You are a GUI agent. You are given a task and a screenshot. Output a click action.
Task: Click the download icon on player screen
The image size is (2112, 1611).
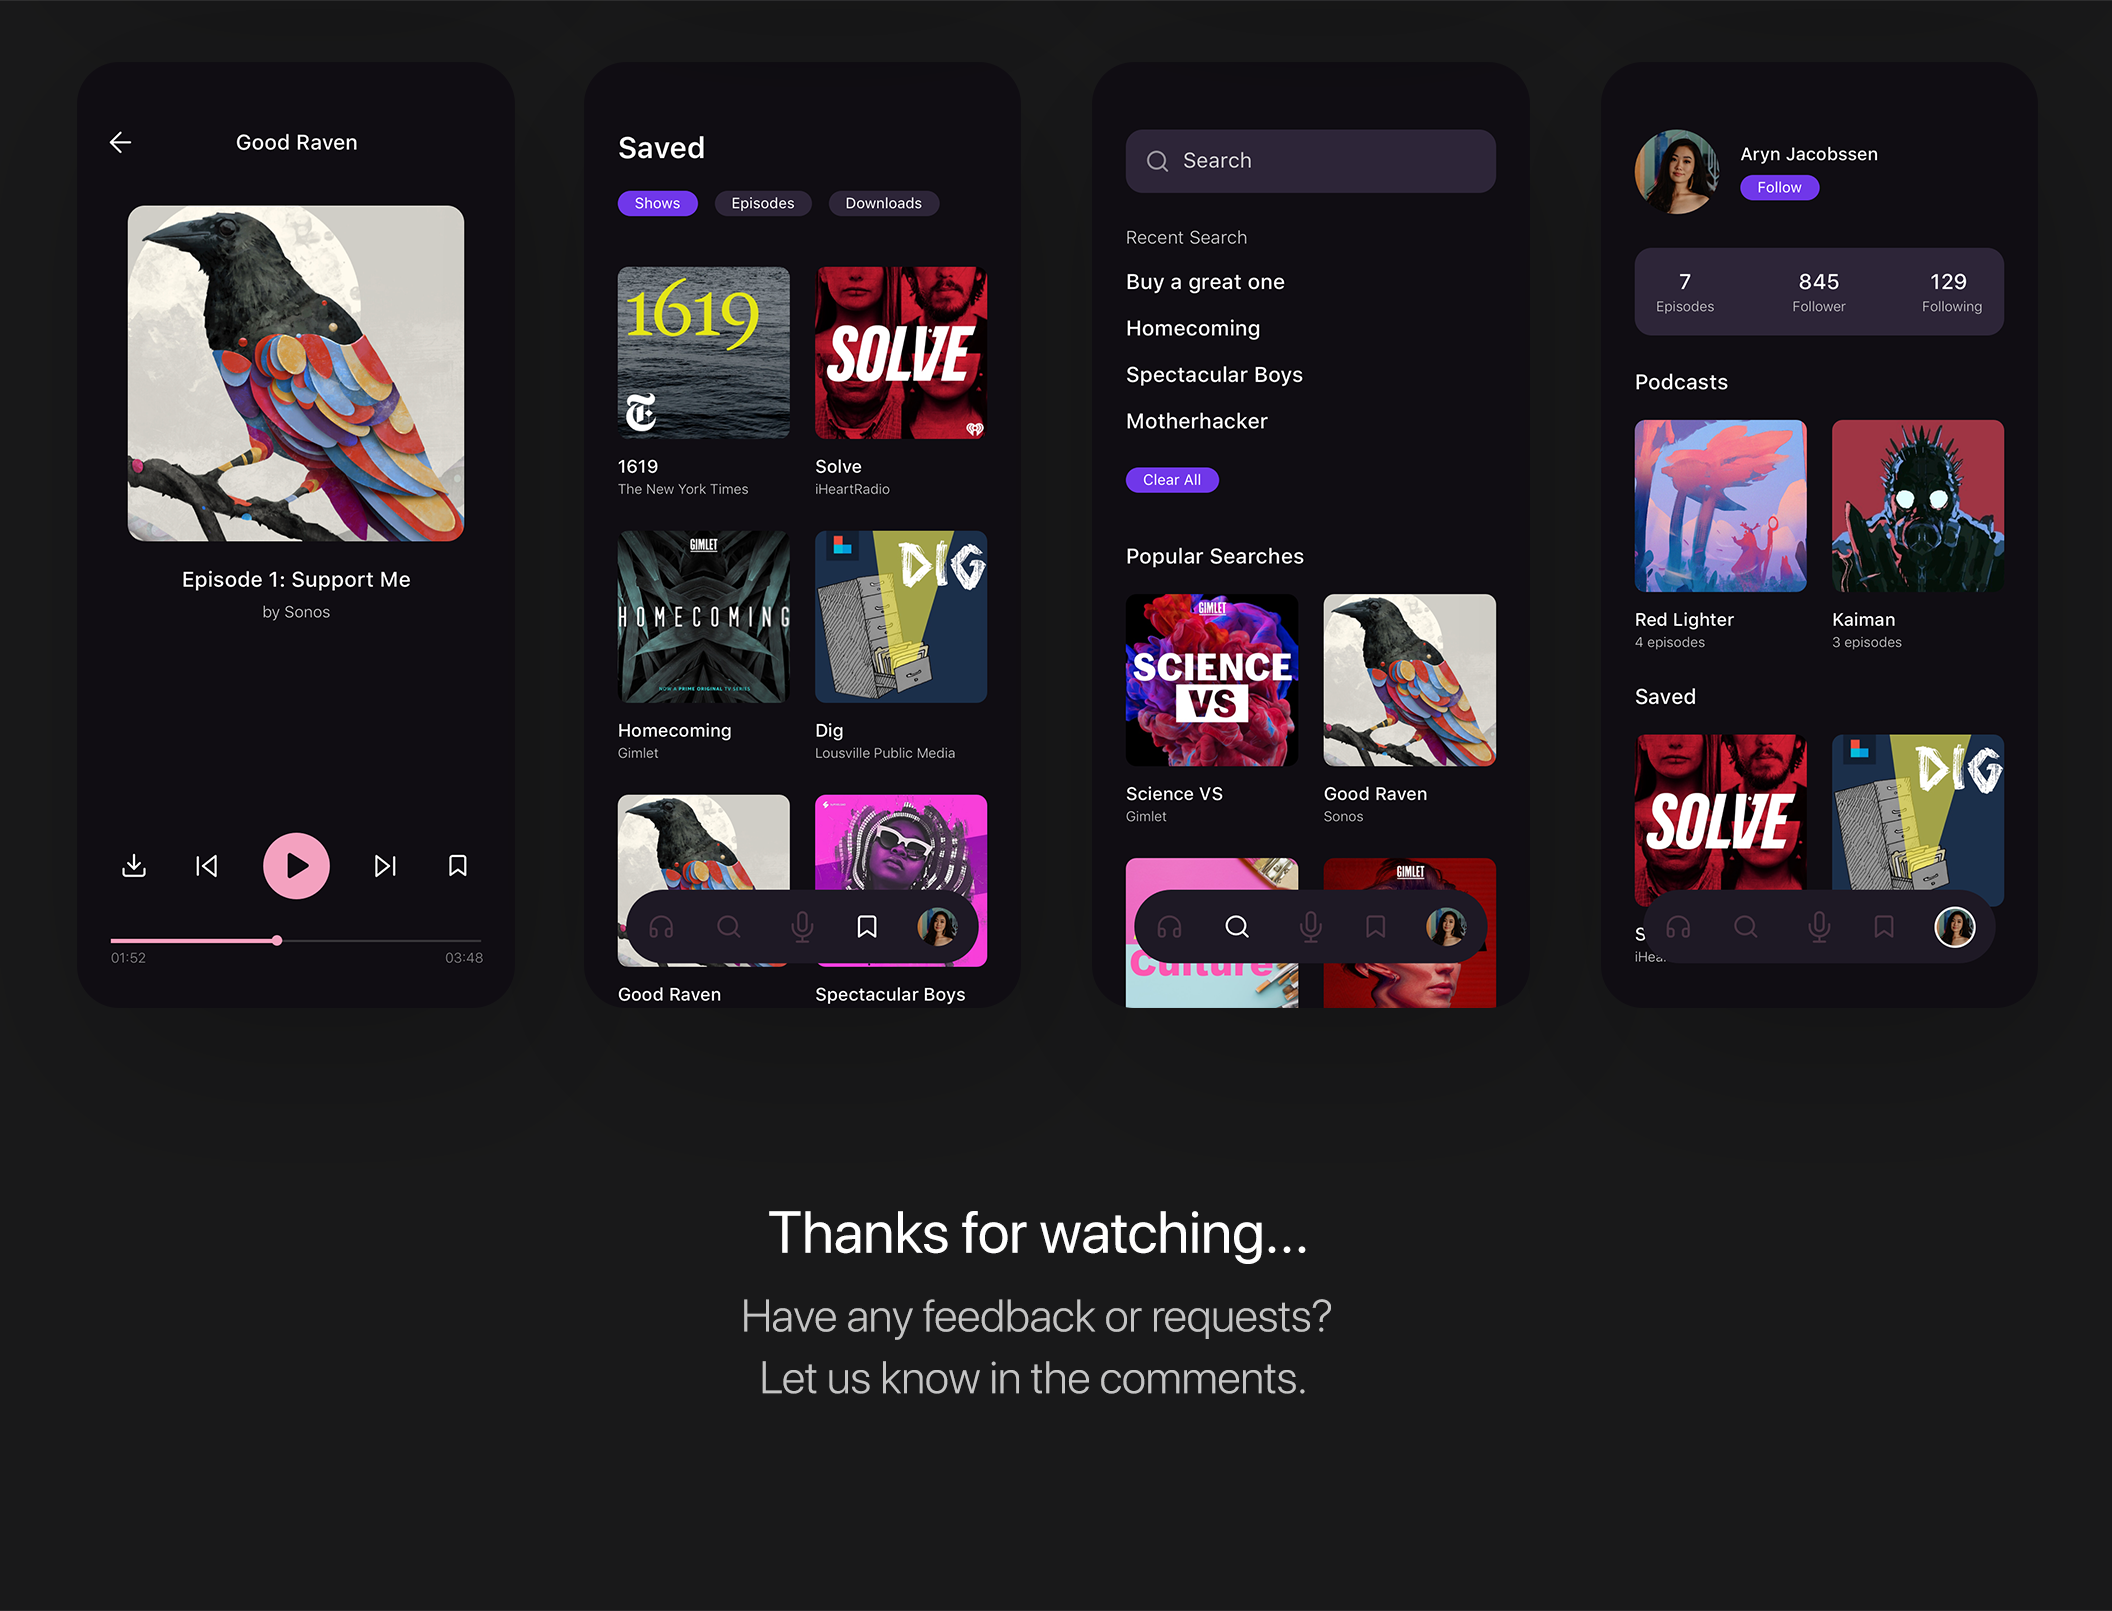135,865
